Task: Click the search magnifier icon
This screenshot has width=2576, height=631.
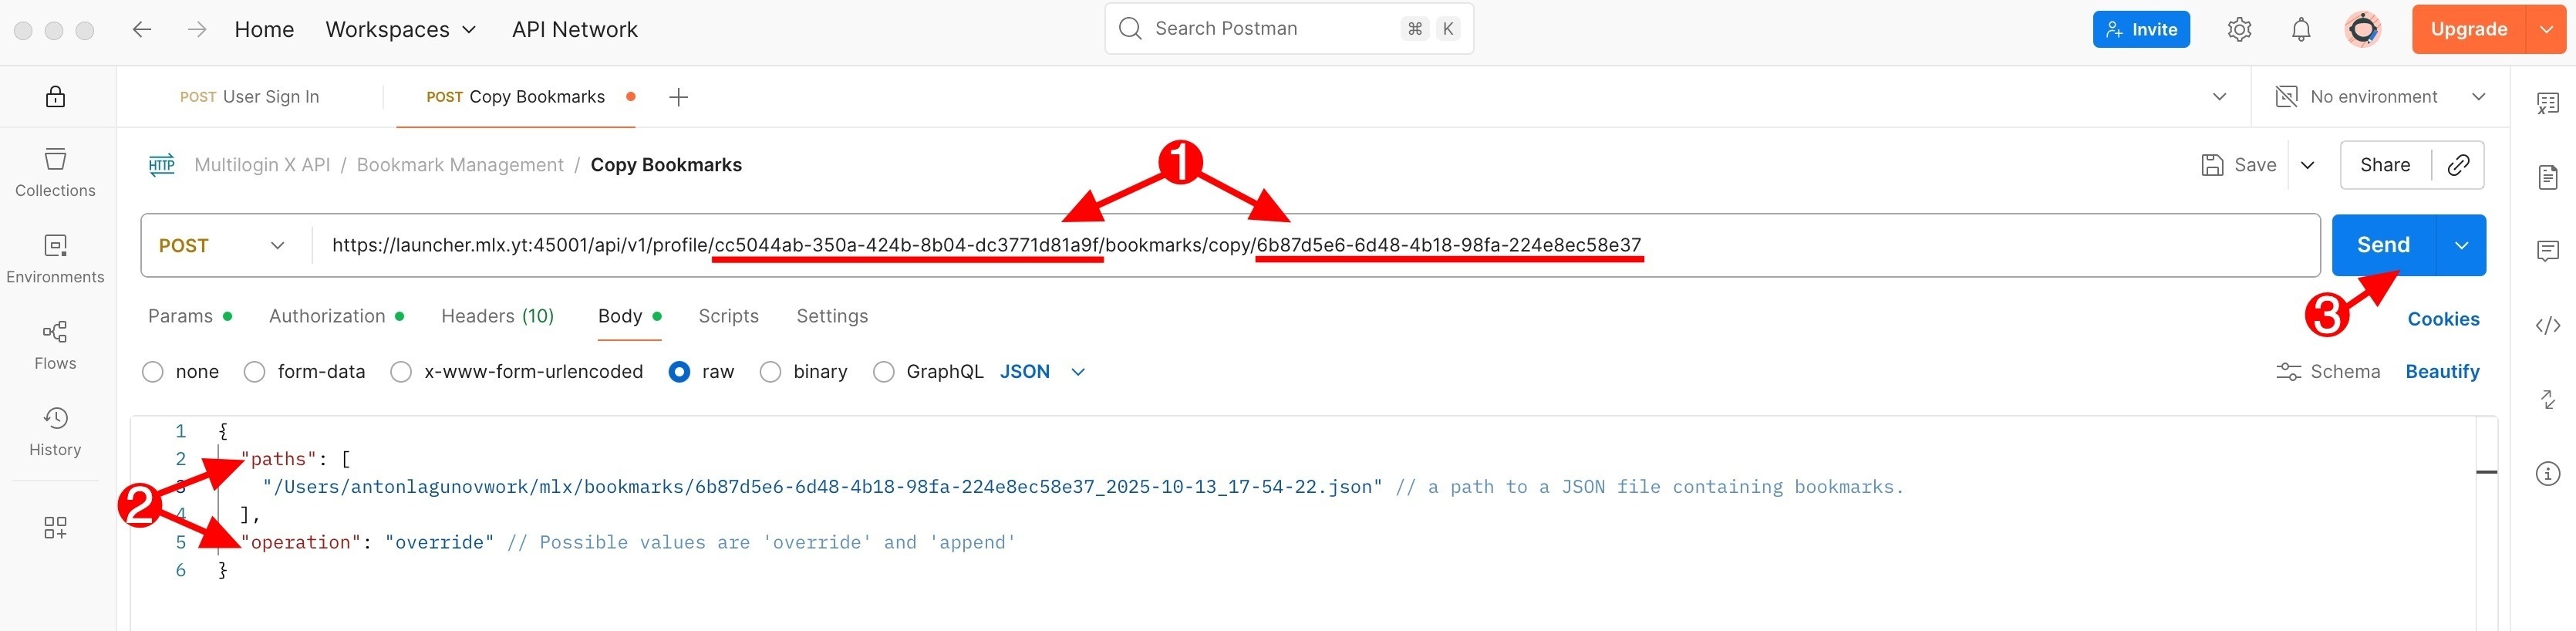Action: pos(1130,28)
